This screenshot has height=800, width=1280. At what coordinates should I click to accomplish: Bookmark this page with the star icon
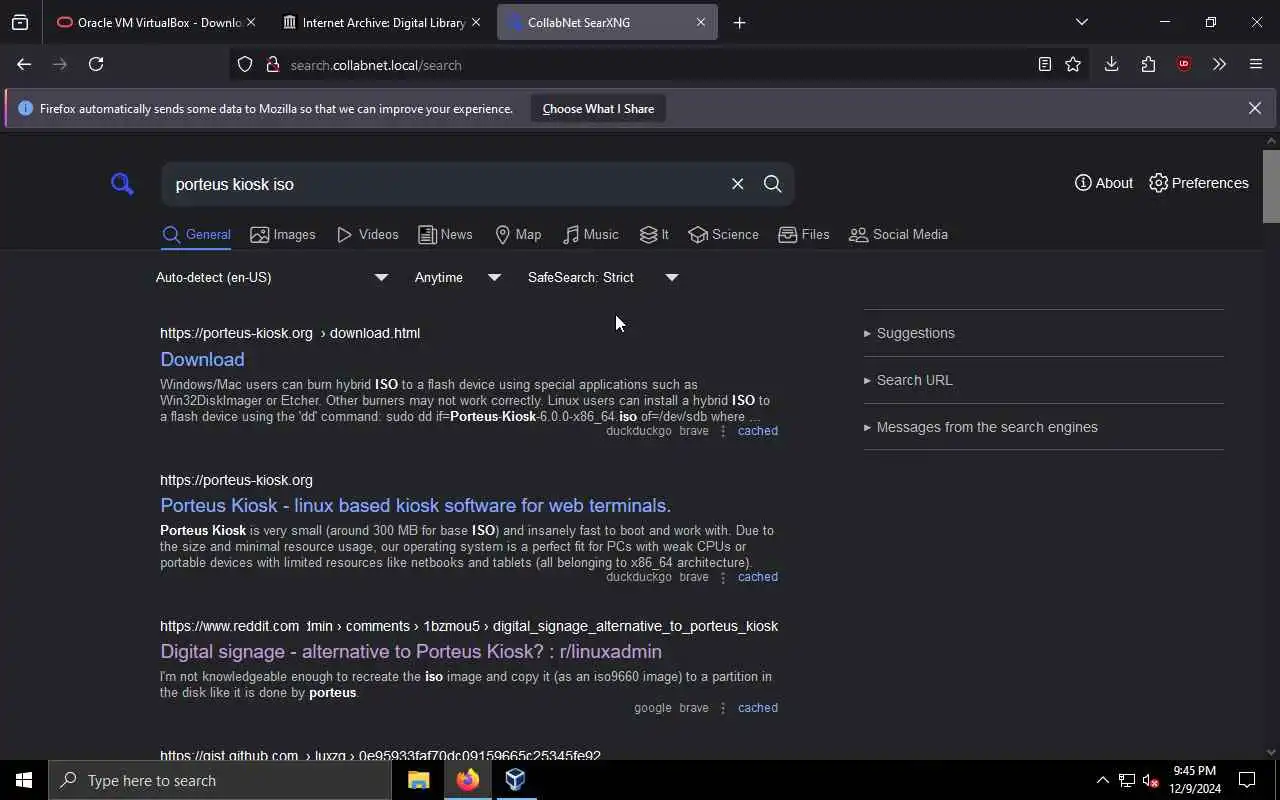click(x=1073, y=64)
